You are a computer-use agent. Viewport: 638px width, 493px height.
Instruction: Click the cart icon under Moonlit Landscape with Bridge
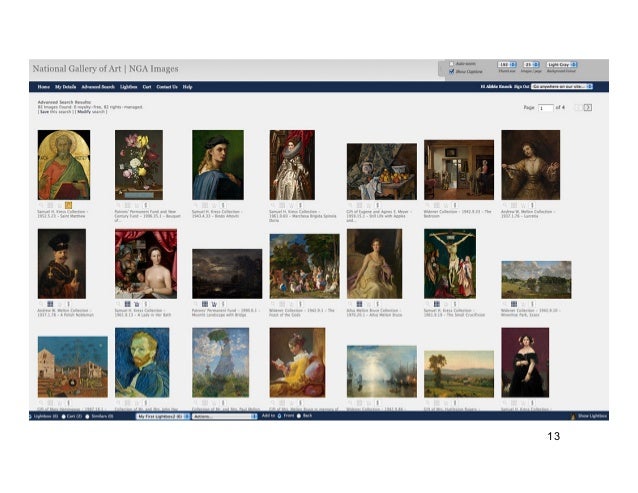214,304
